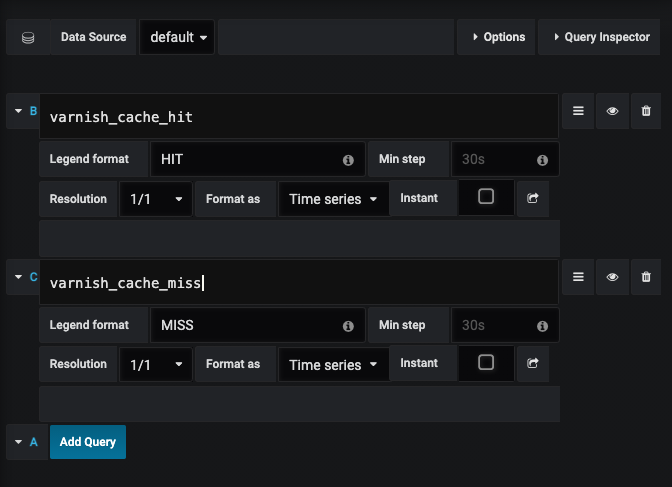Click query letter C label
Screen dimensions: 672x487
(x=33, y=277)
